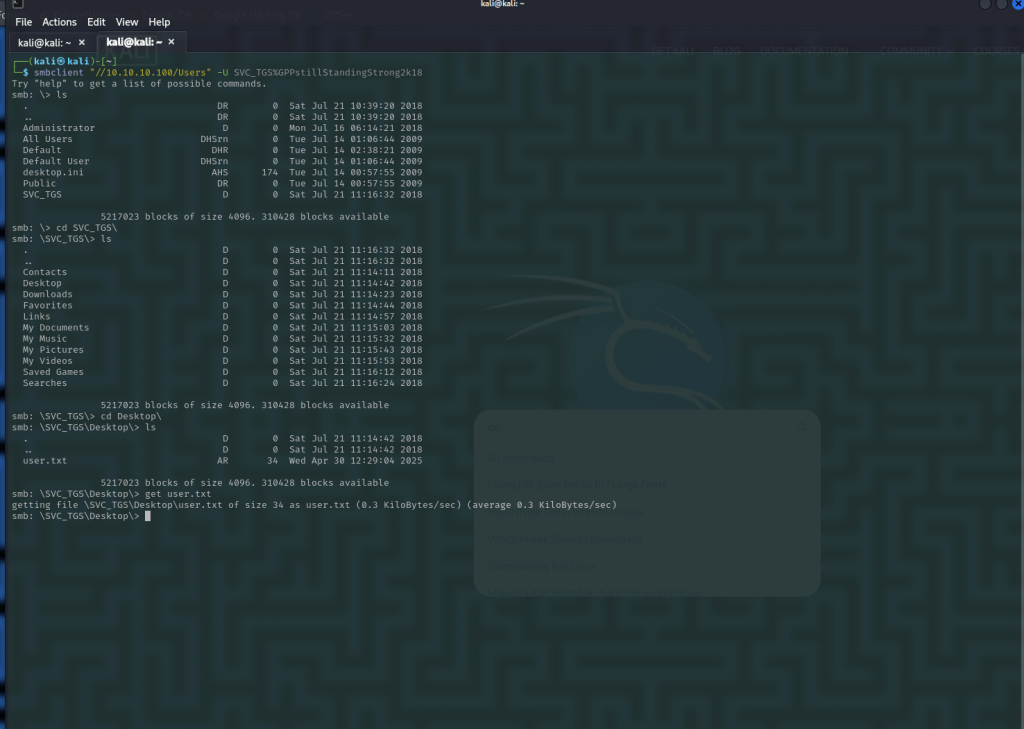Close the first terminal tab
The image size is (1024, 729).
tap(82, 42)
